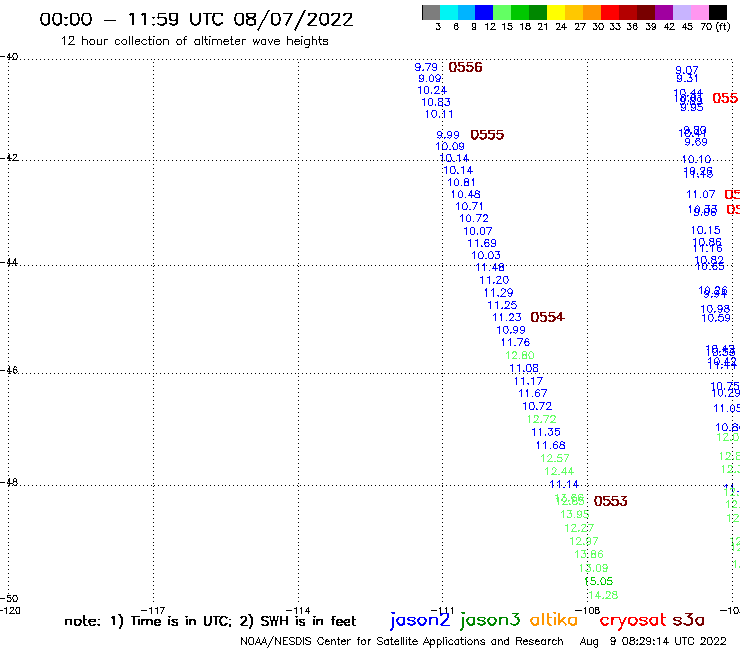Click the -114 longitude axis label
Viewport: 740px width, 650px height.
coord(298,610)
